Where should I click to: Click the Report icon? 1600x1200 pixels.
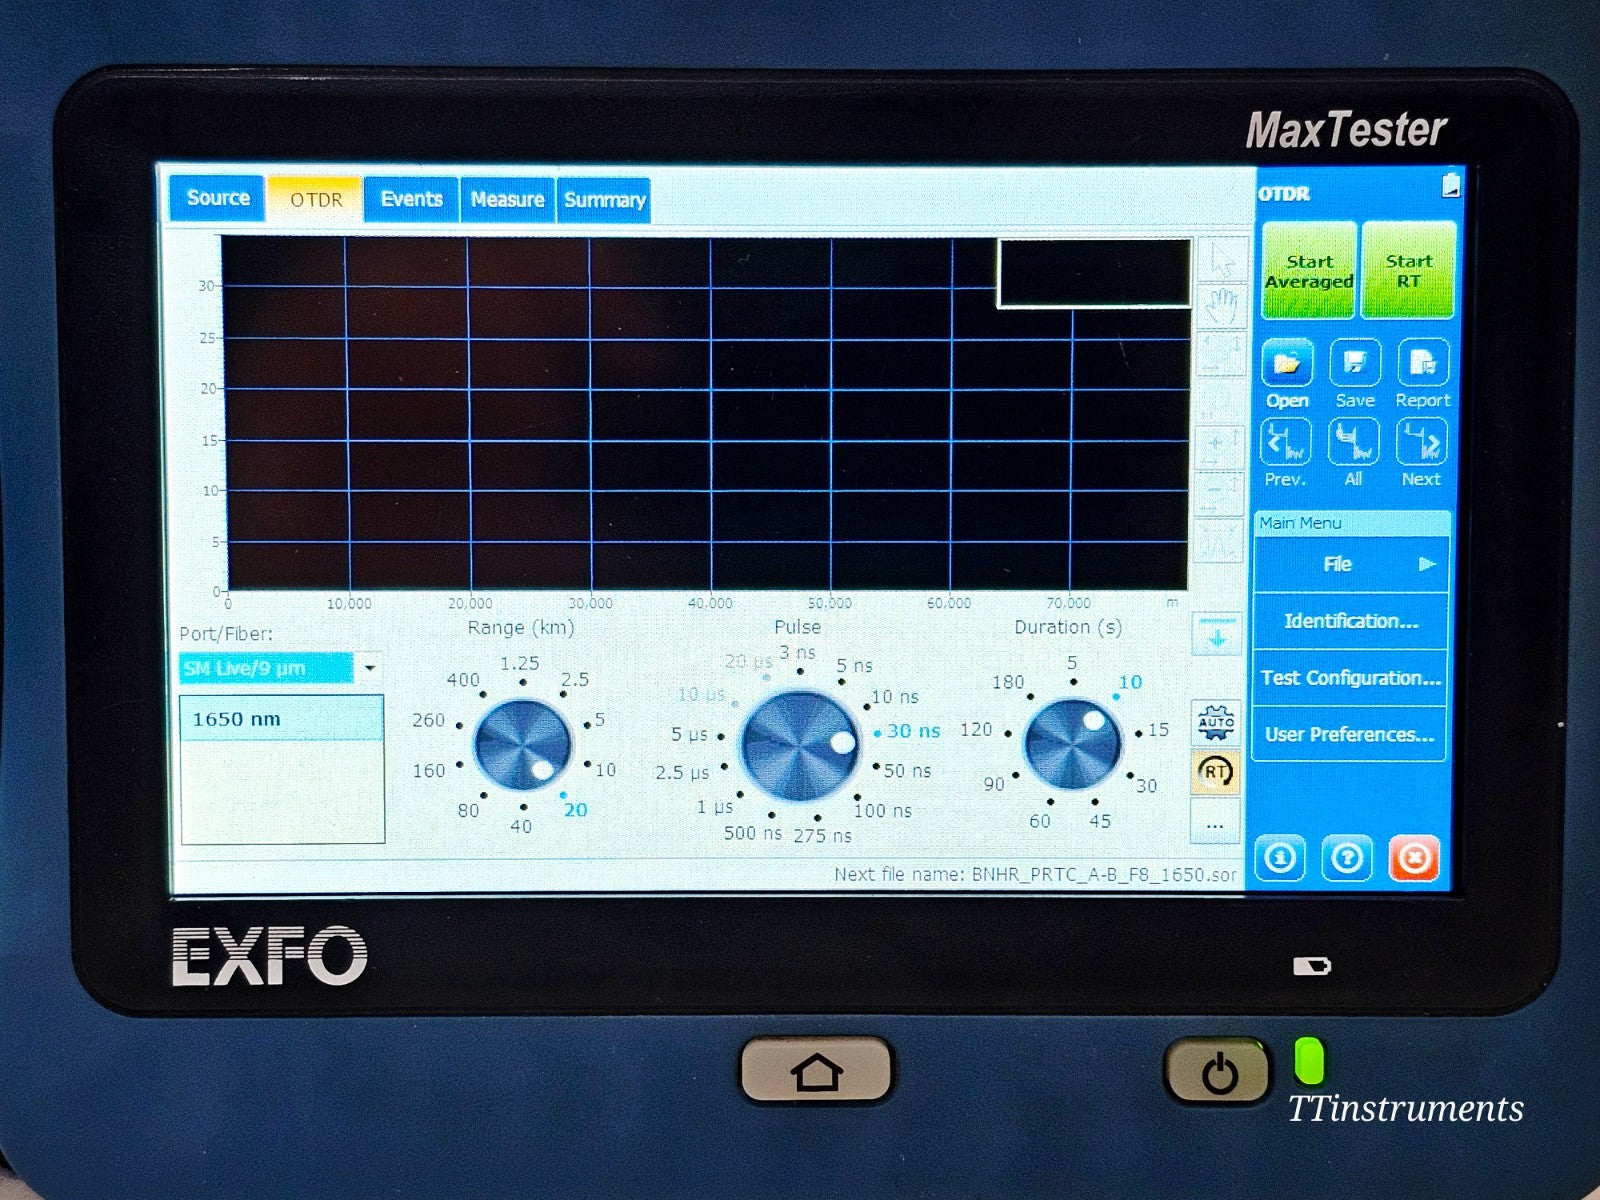coord(1423,363)
